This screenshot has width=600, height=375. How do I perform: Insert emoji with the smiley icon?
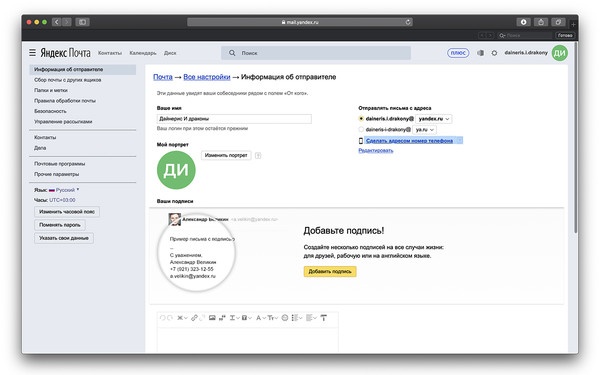pos(285,318)
